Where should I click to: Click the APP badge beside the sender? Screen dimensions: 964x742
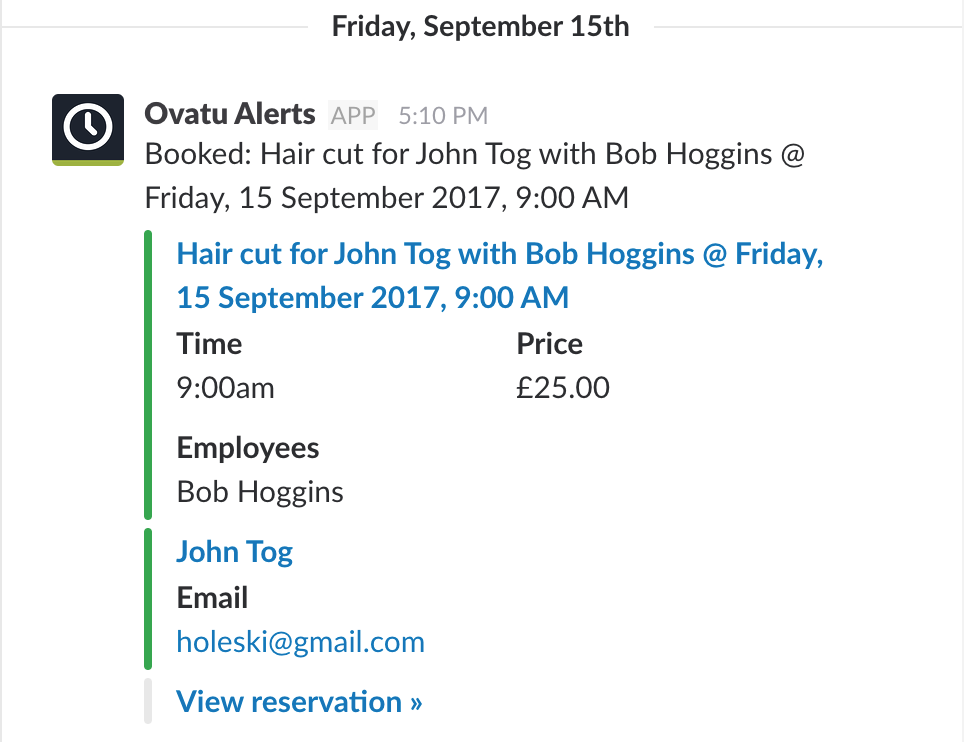point(353,116)
